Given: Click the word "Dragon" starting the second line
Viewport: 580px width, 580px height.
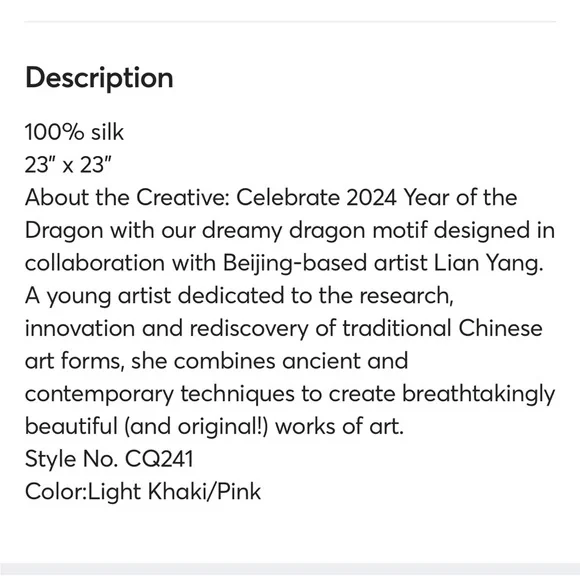Looking at the screenshot, I should (x=64, y=231).
